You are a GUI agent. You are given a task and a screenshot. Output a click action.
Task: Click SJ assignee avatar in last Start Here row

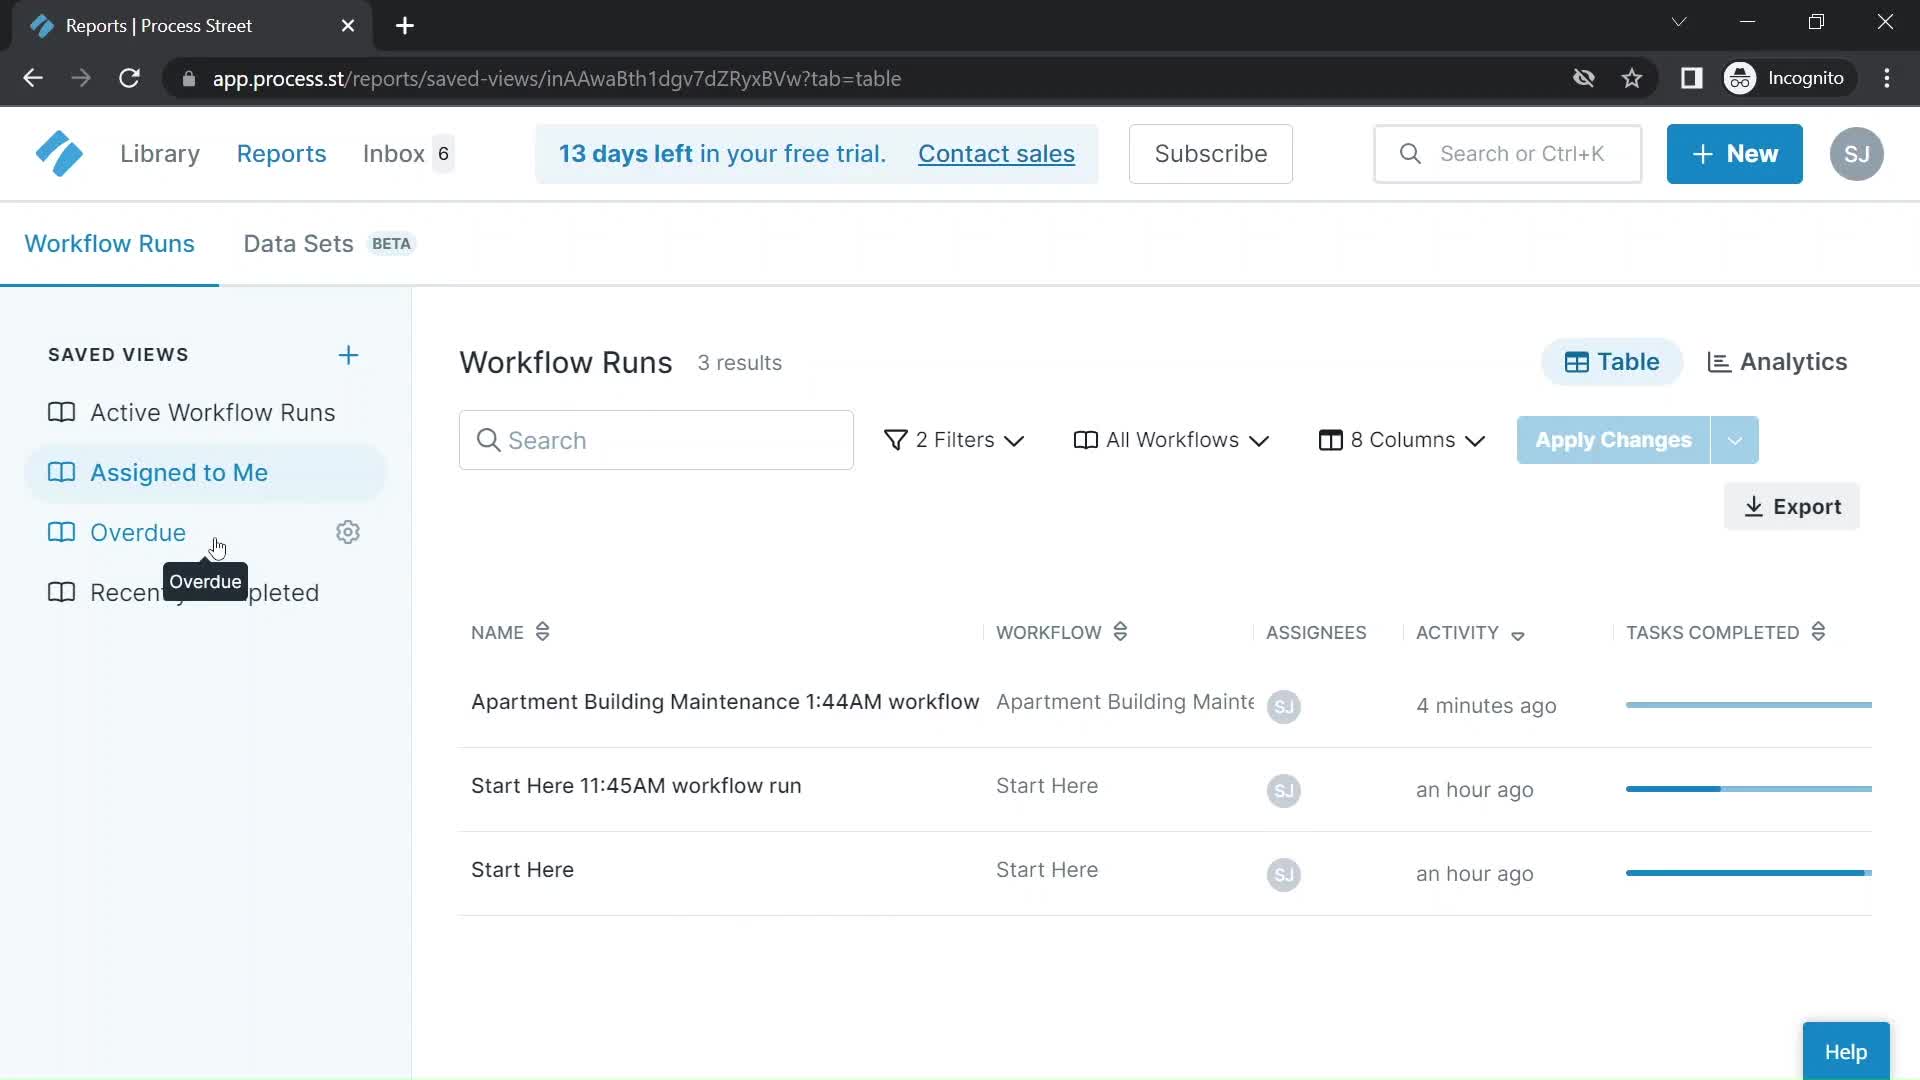(x=1284, y=875)
